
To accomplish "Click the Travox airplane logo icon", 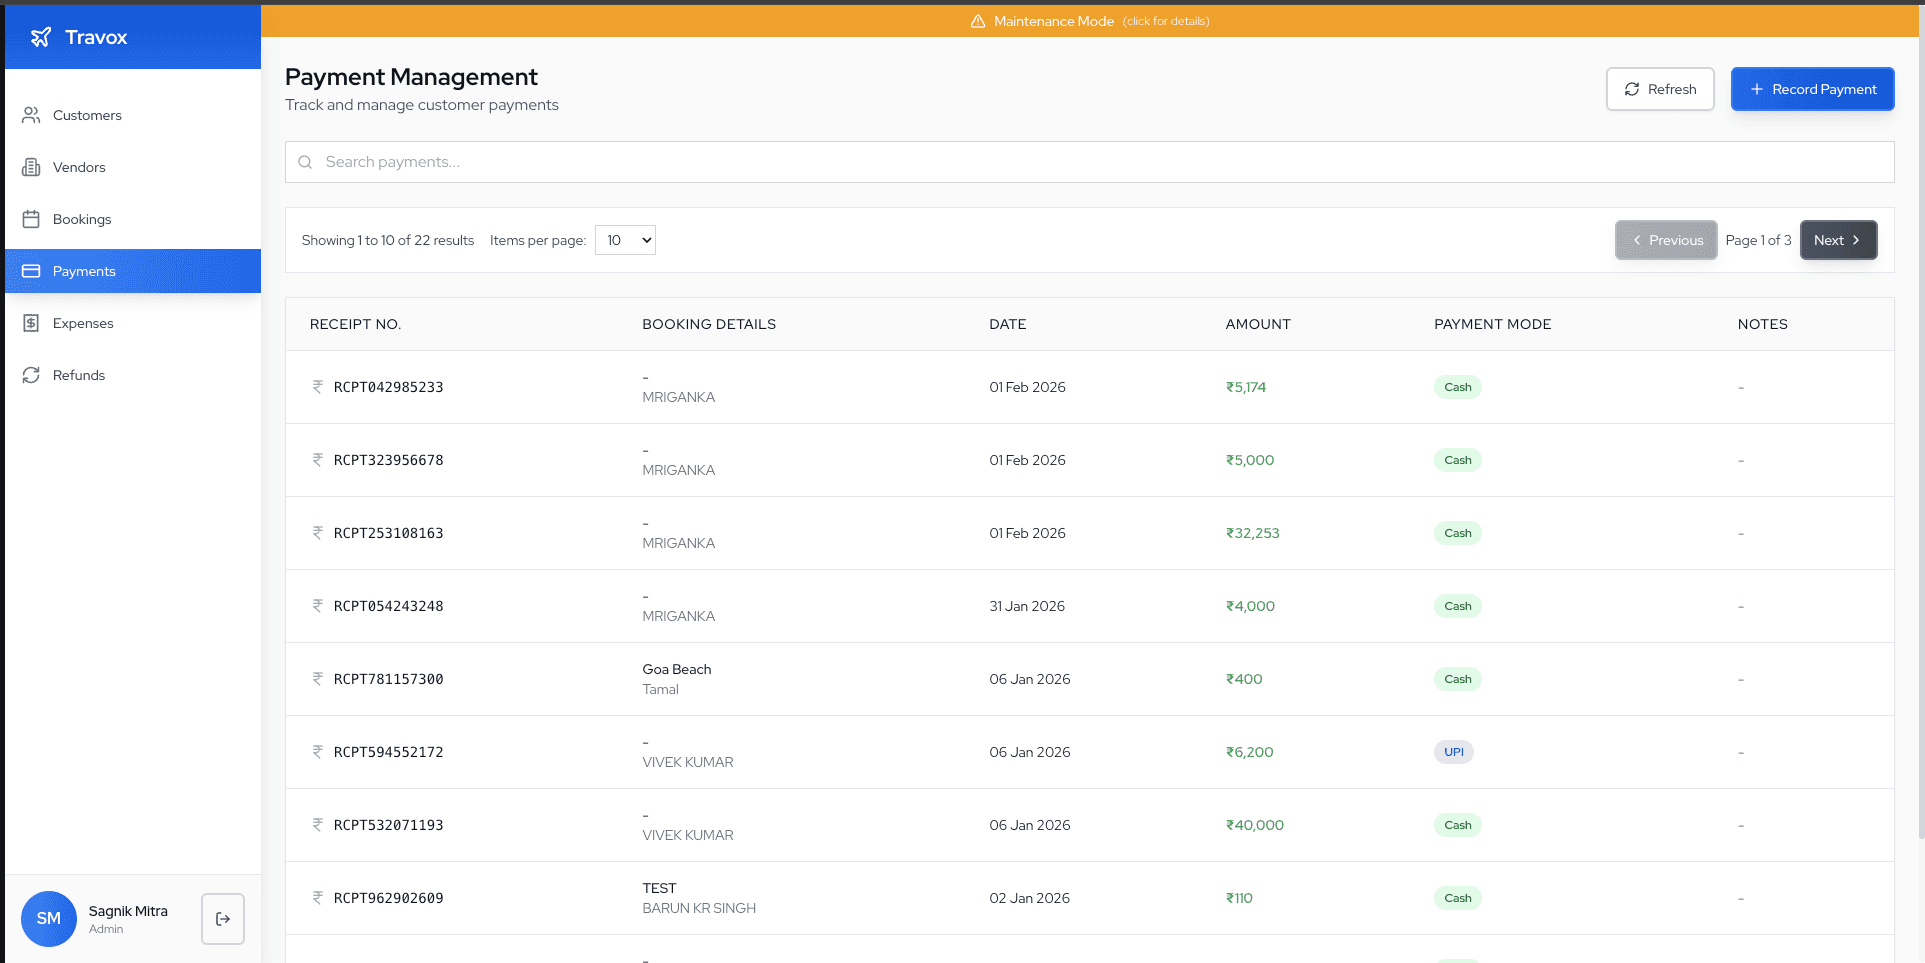I will pos(40,37).
